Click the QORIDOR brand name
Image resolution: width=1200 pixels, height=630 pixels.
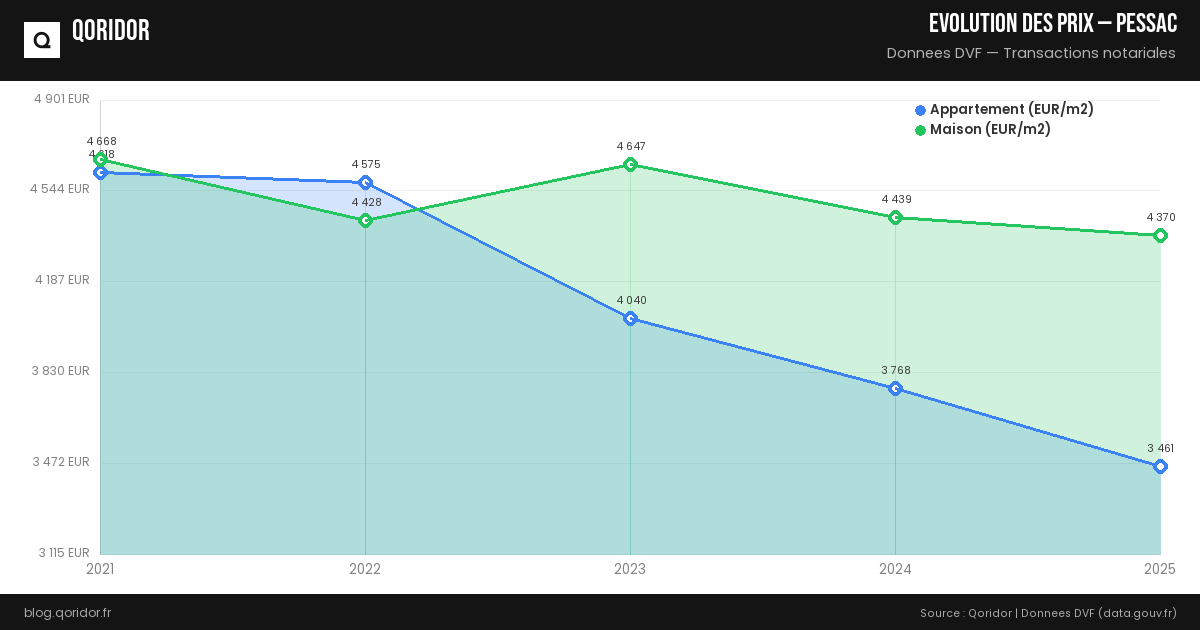click(x=111, y=31)
